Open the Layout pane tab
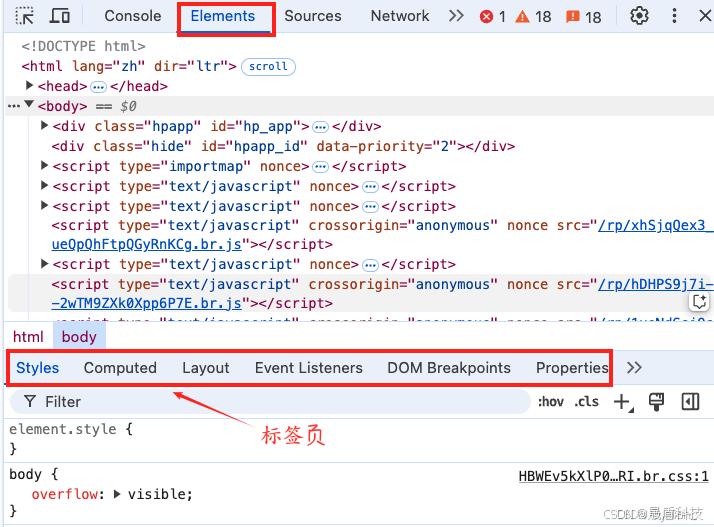Screen dimensions: 714x527 pyautogui.click(x=206, y=368)
